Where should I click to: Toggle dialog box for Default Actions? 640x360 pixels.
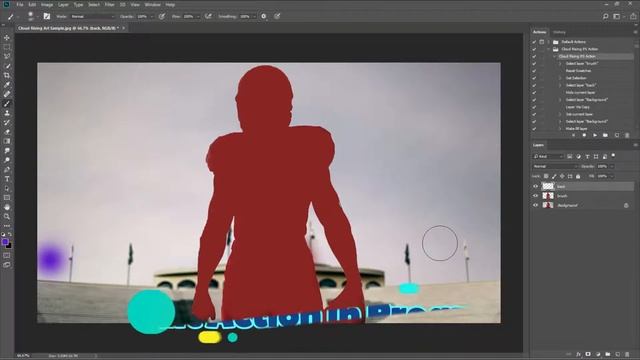click(x=542, y=42)
